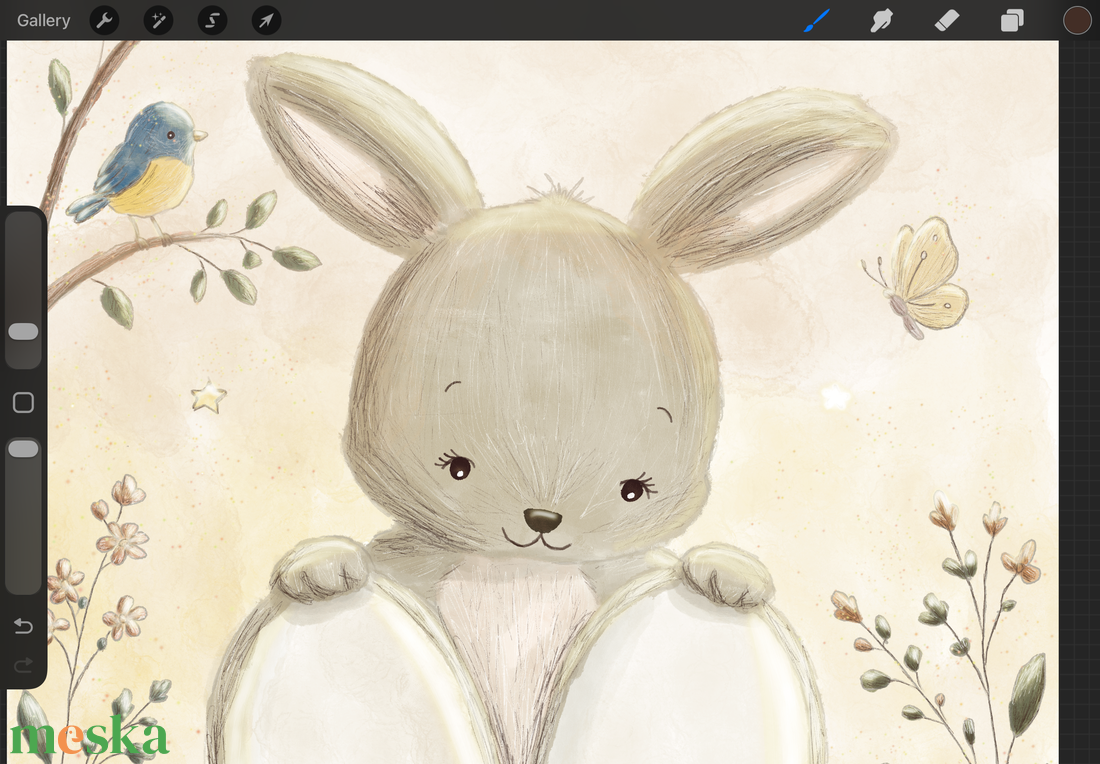This screenshot has width=1100, height=764.
Task: Open the Actions wrench menu
Action: click(105, 20)
